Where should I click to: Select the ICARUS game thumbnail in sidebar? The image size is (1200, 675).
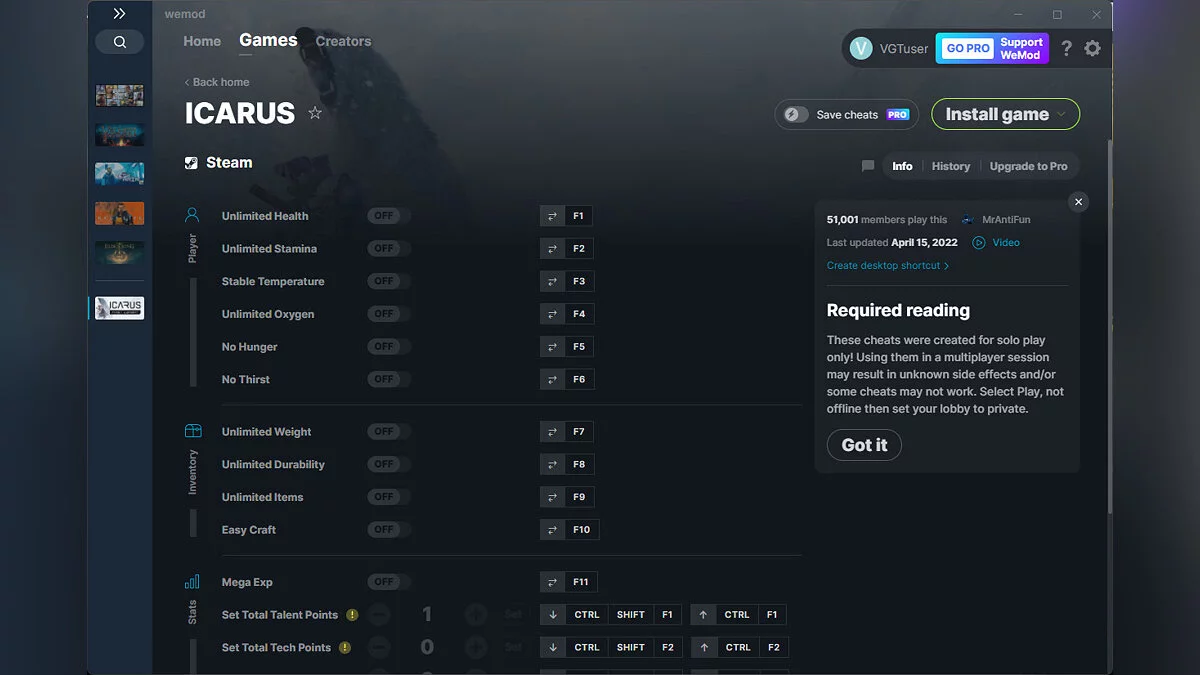120,308
